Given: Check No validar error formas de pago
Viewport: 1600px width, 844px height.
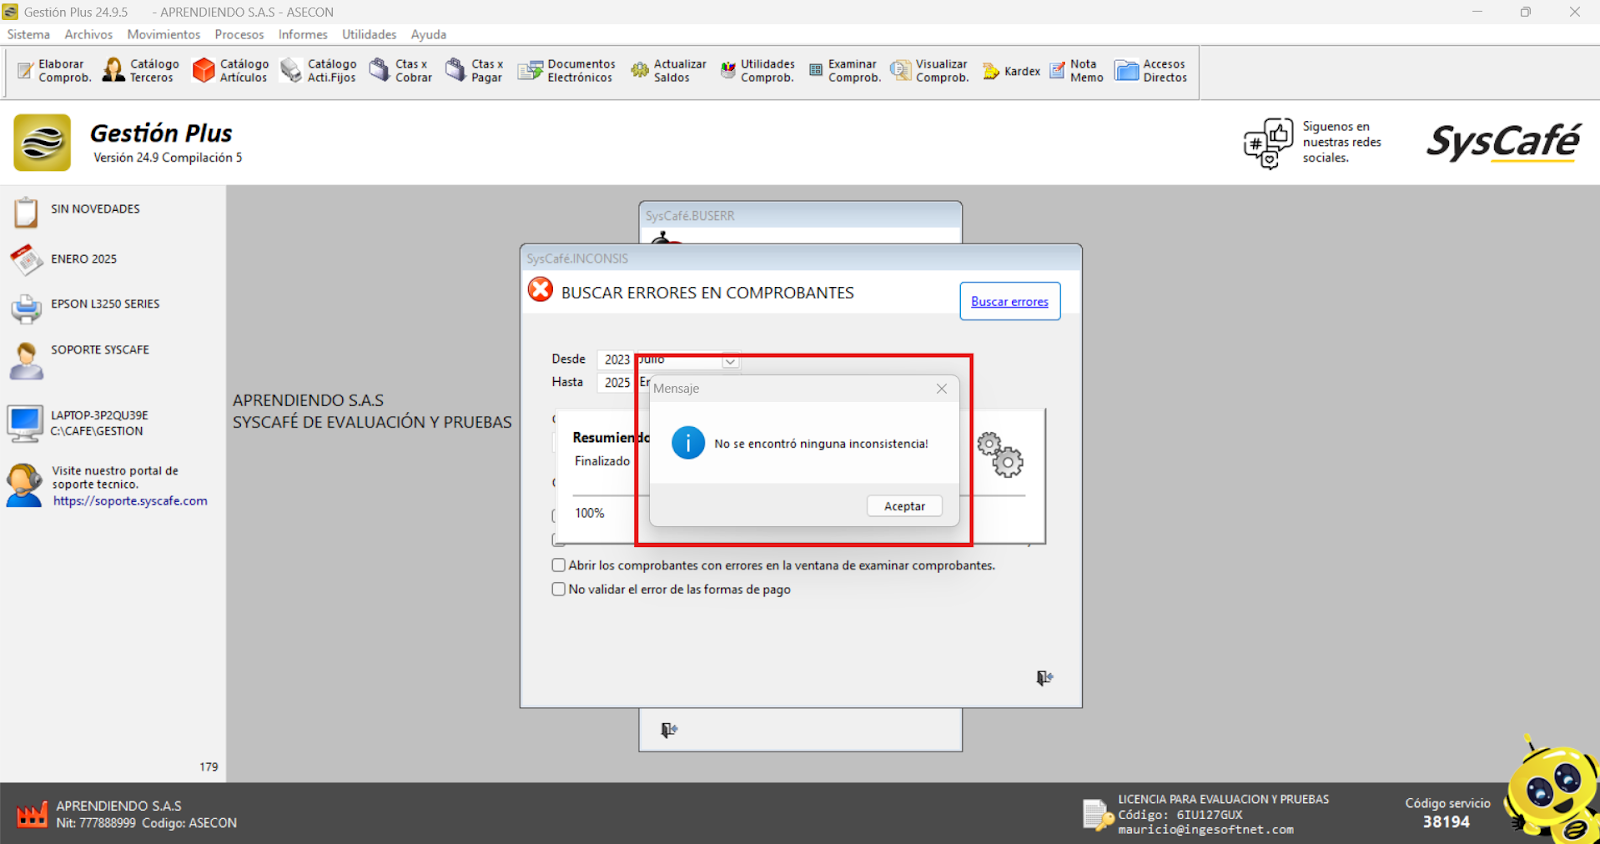Looking at the screenshot, I should point(559,589).
